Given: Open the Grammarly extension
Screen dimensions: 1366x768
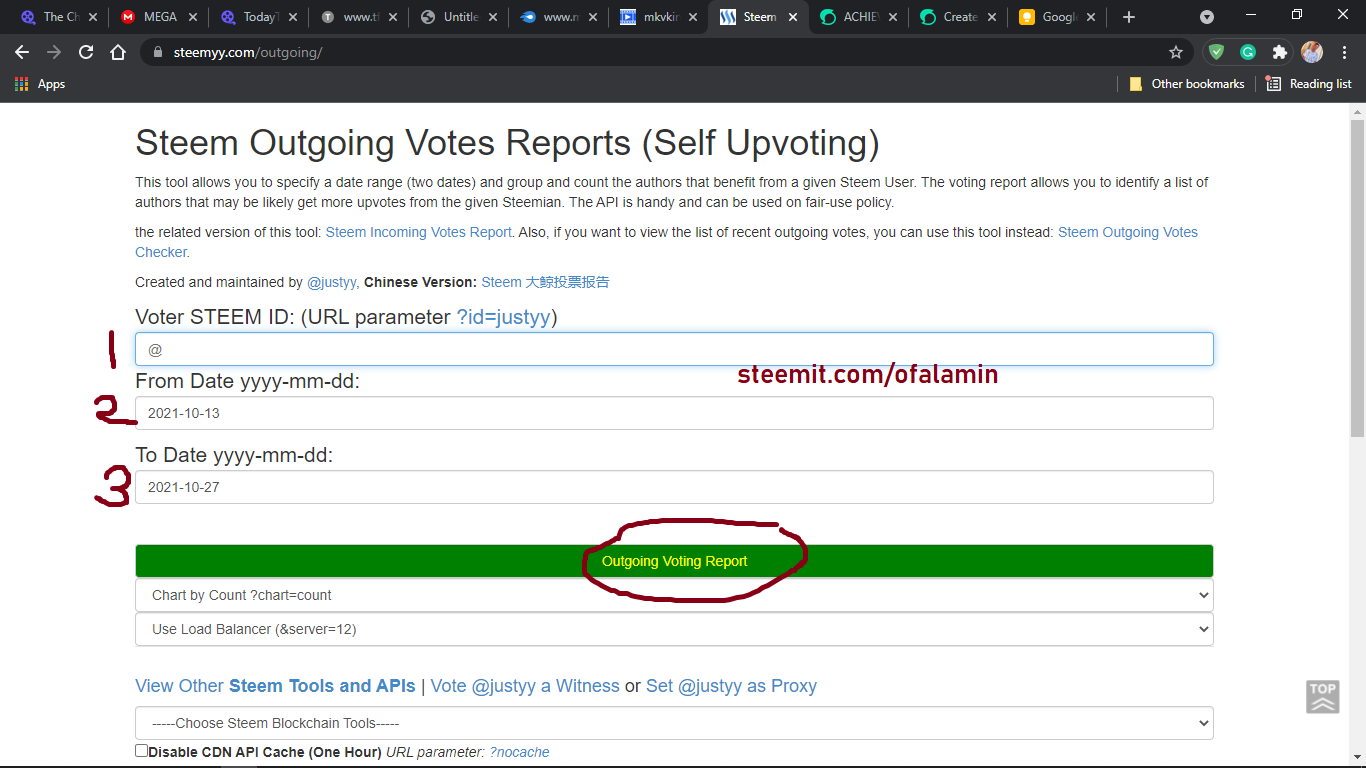Looking at the screenshot, I should click(1248, 52).
